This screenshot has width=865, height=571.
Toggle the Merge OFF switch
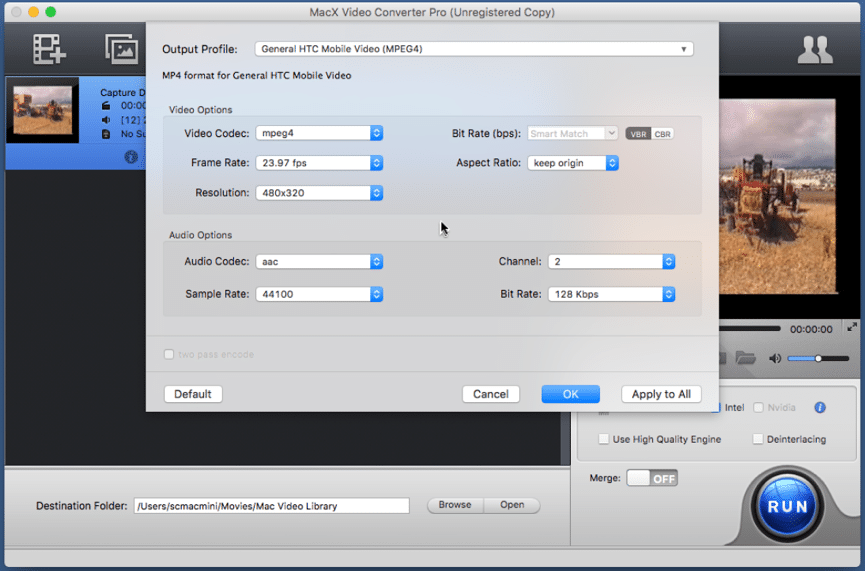pyautogui.click(x=652, y=478)
